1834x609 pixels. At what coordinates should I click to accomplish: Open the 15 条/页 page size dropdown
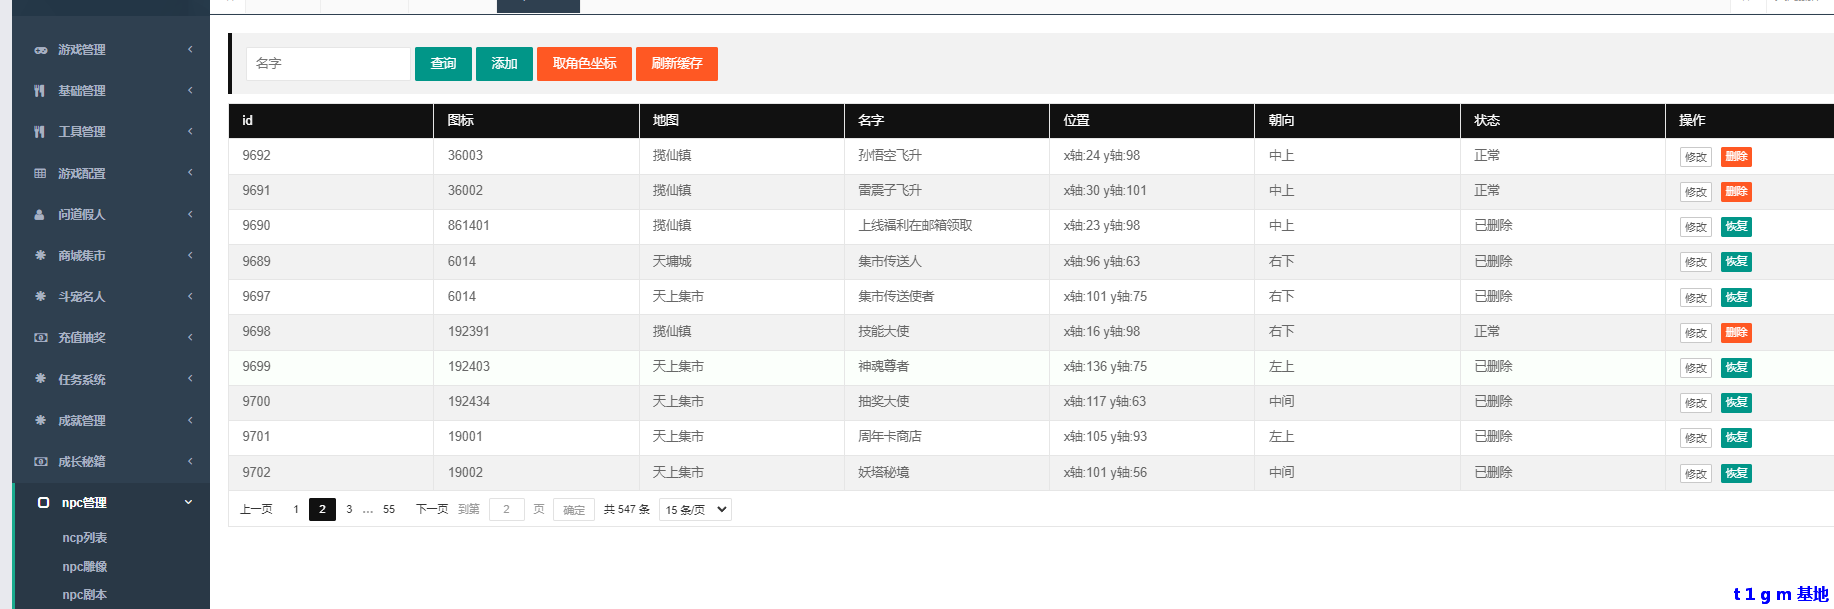pos(695,510)
